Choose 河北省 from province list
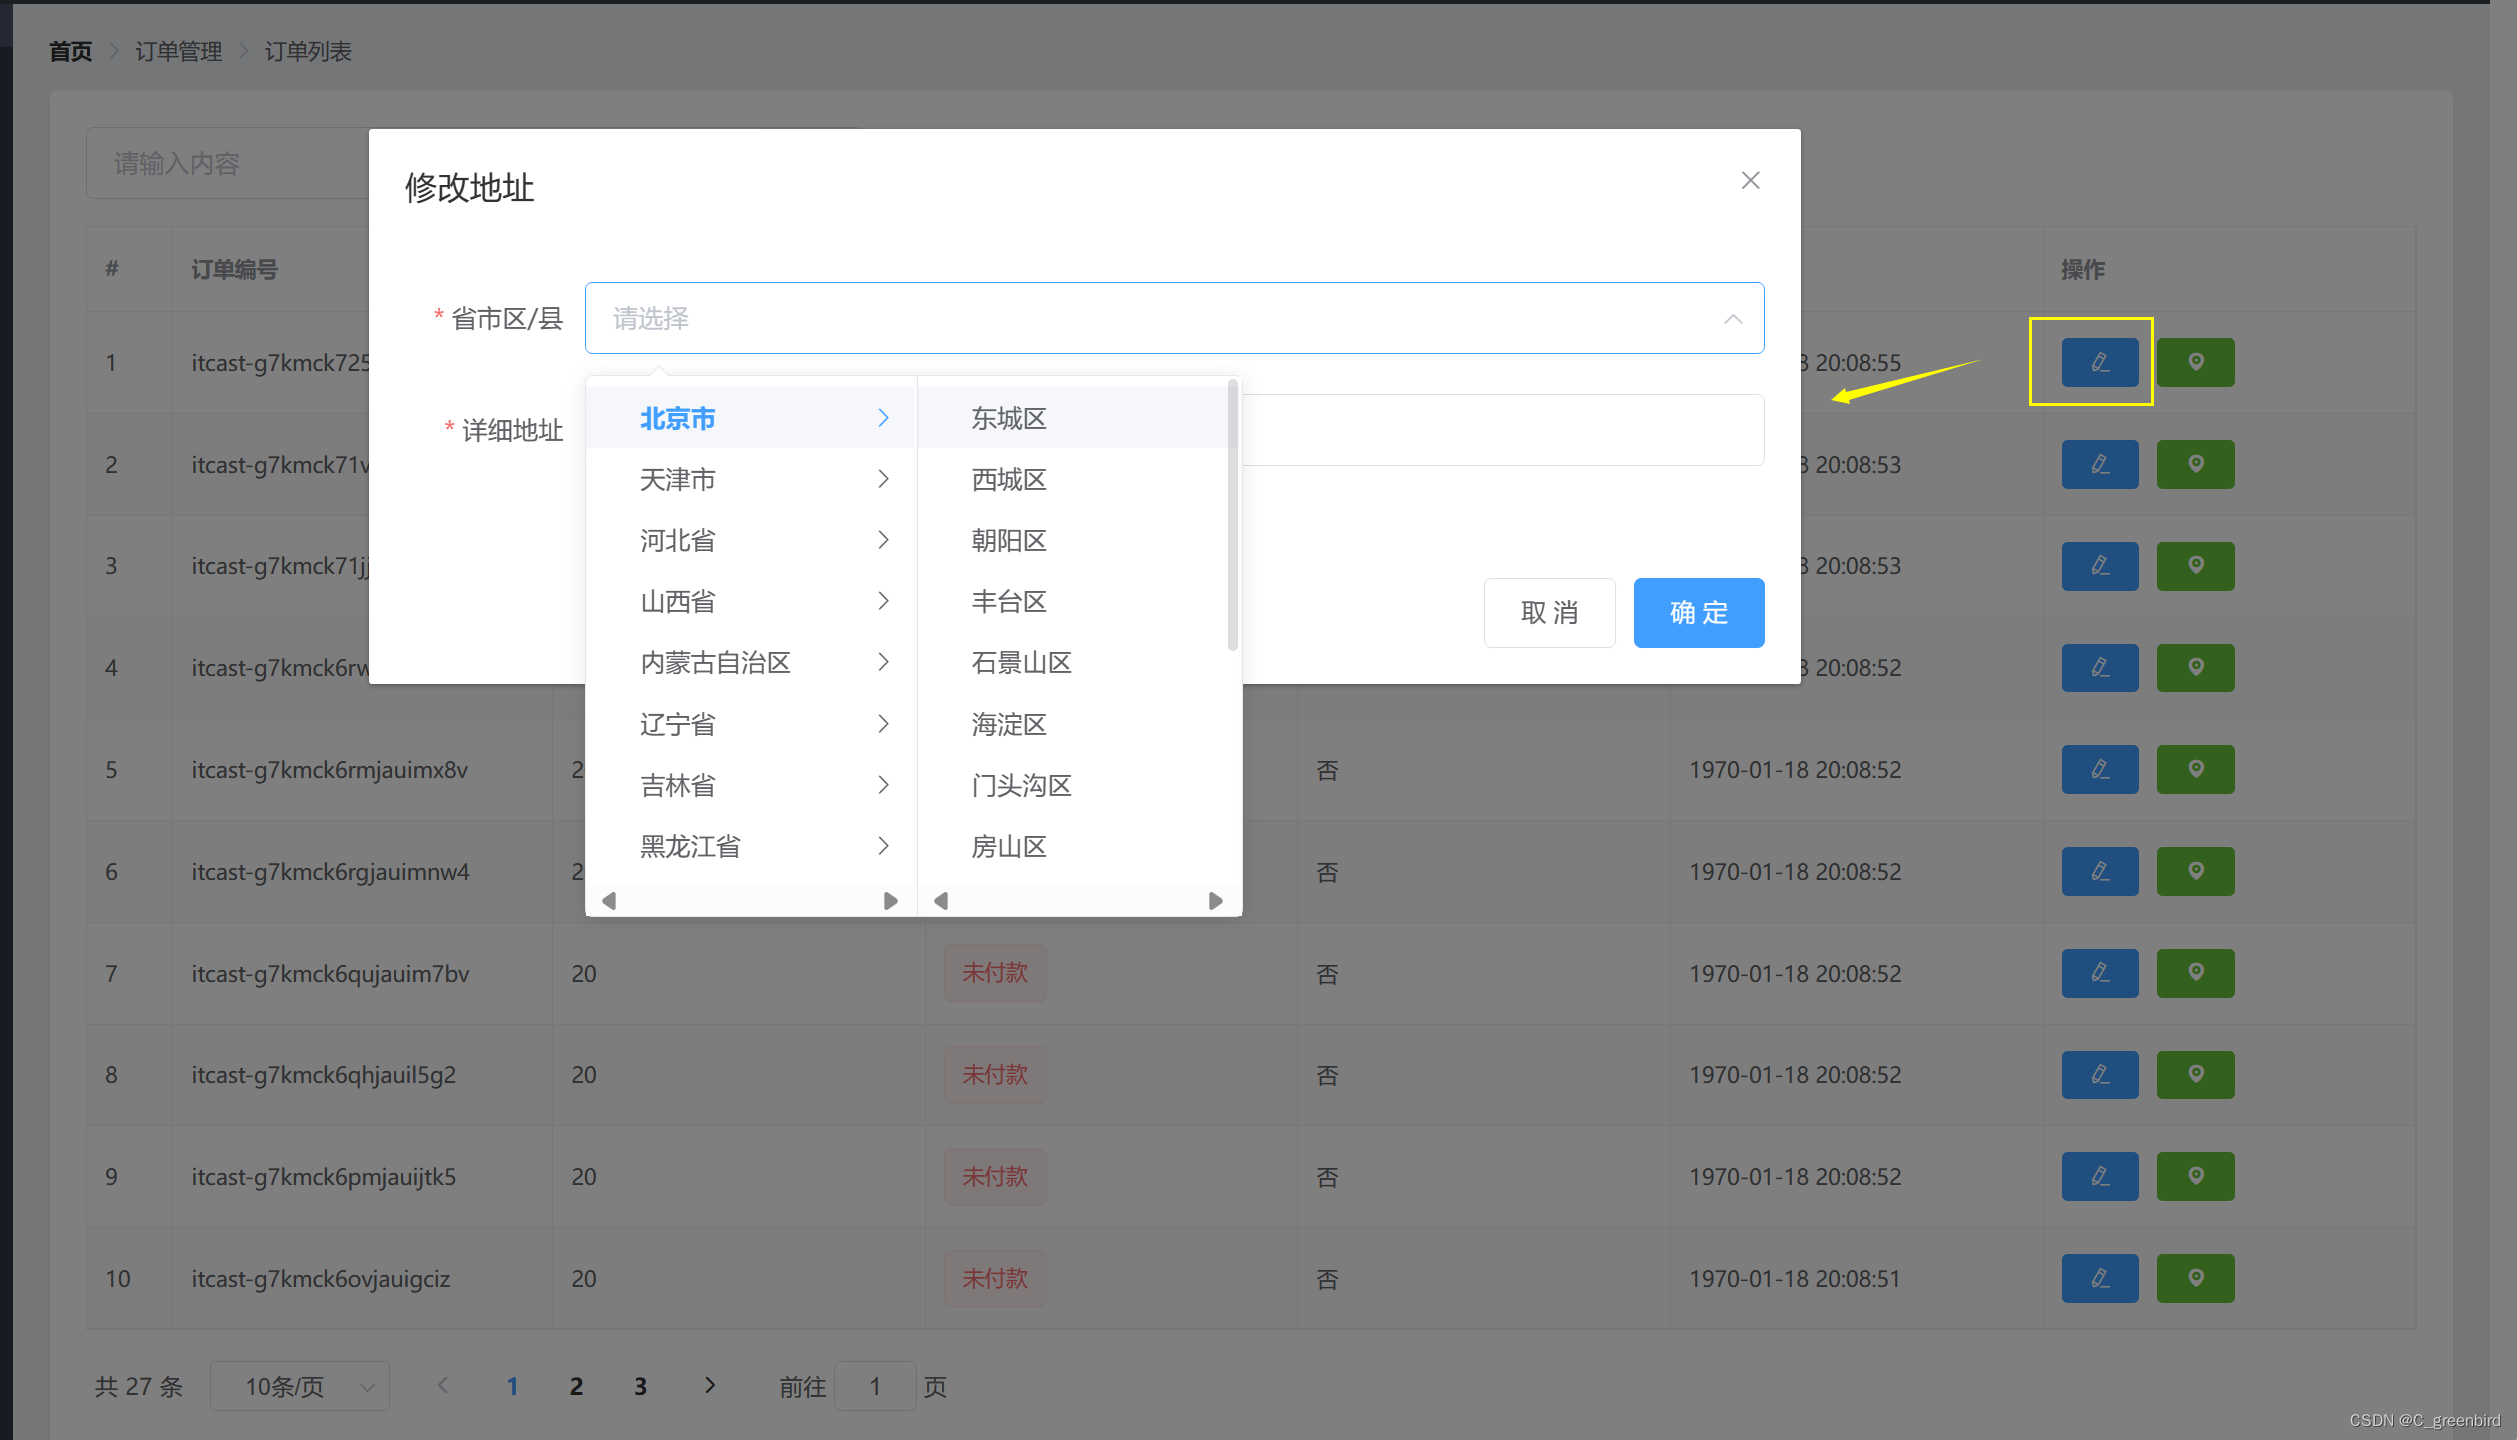This screenshot has height=1440, width=2517. (751, 540)
